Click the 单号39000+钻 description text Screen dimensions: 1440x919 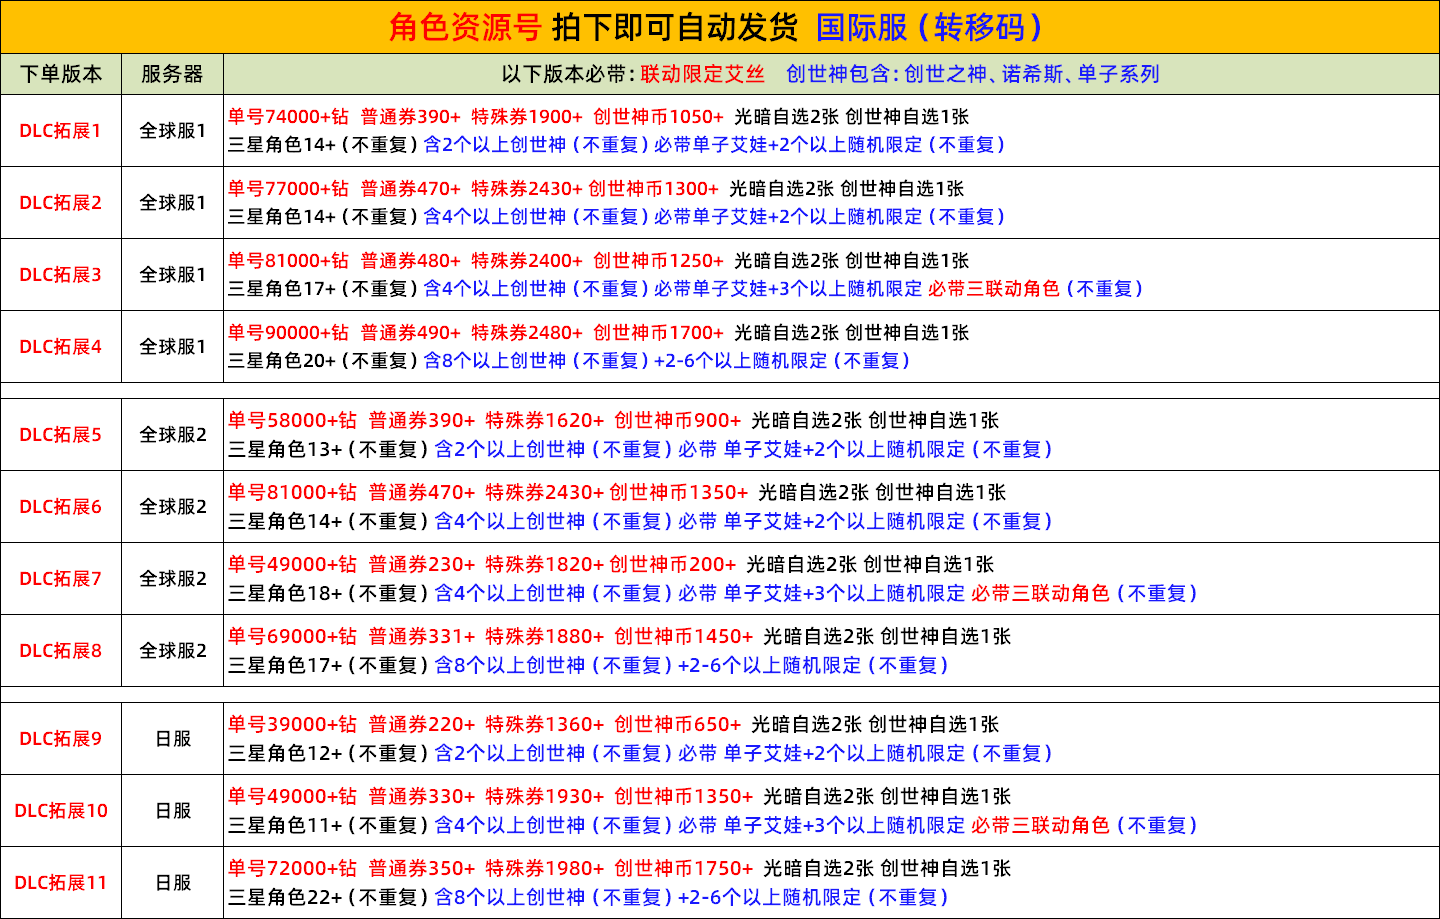tap(291, 725)
